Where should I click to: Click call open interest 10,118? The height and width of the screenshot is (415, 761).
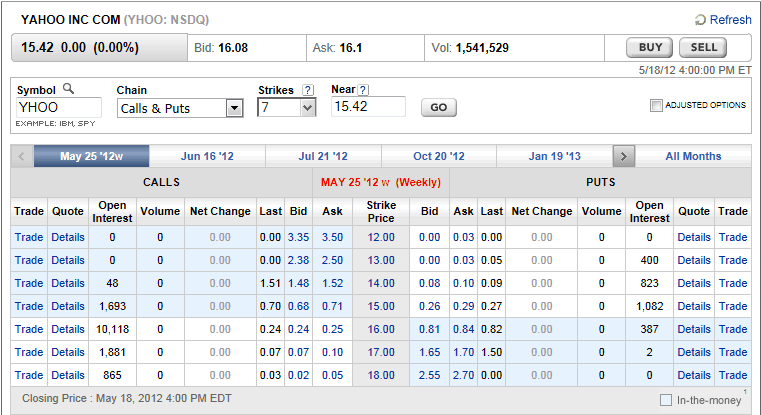click(x=113, y=329)
